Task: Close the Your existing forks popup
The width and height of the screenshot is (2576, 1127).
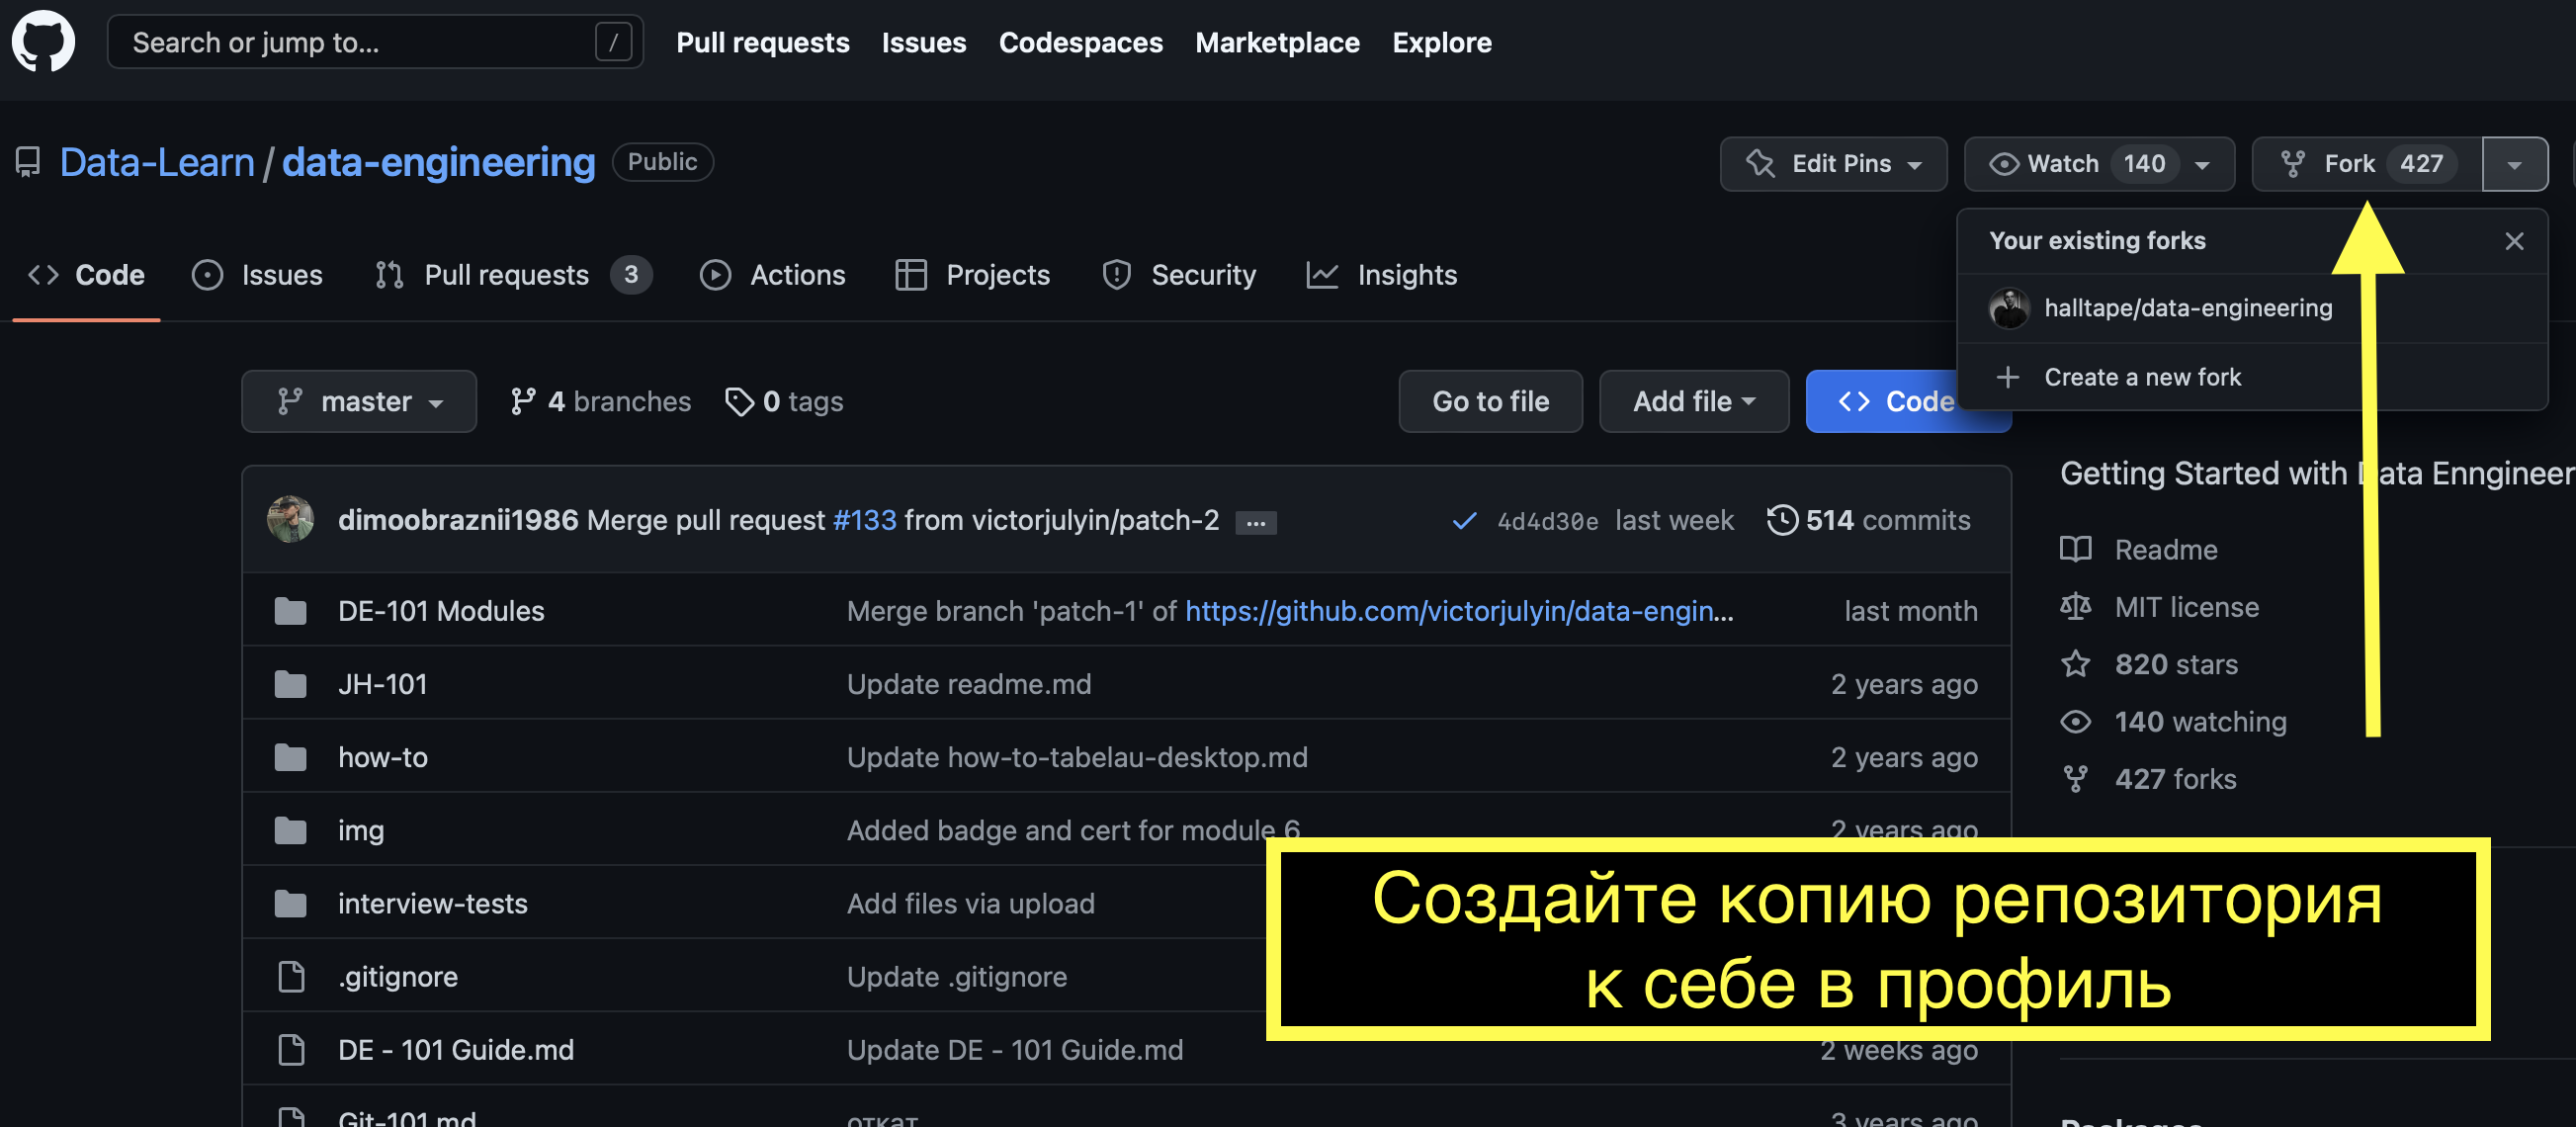Action: [2514, 241]
